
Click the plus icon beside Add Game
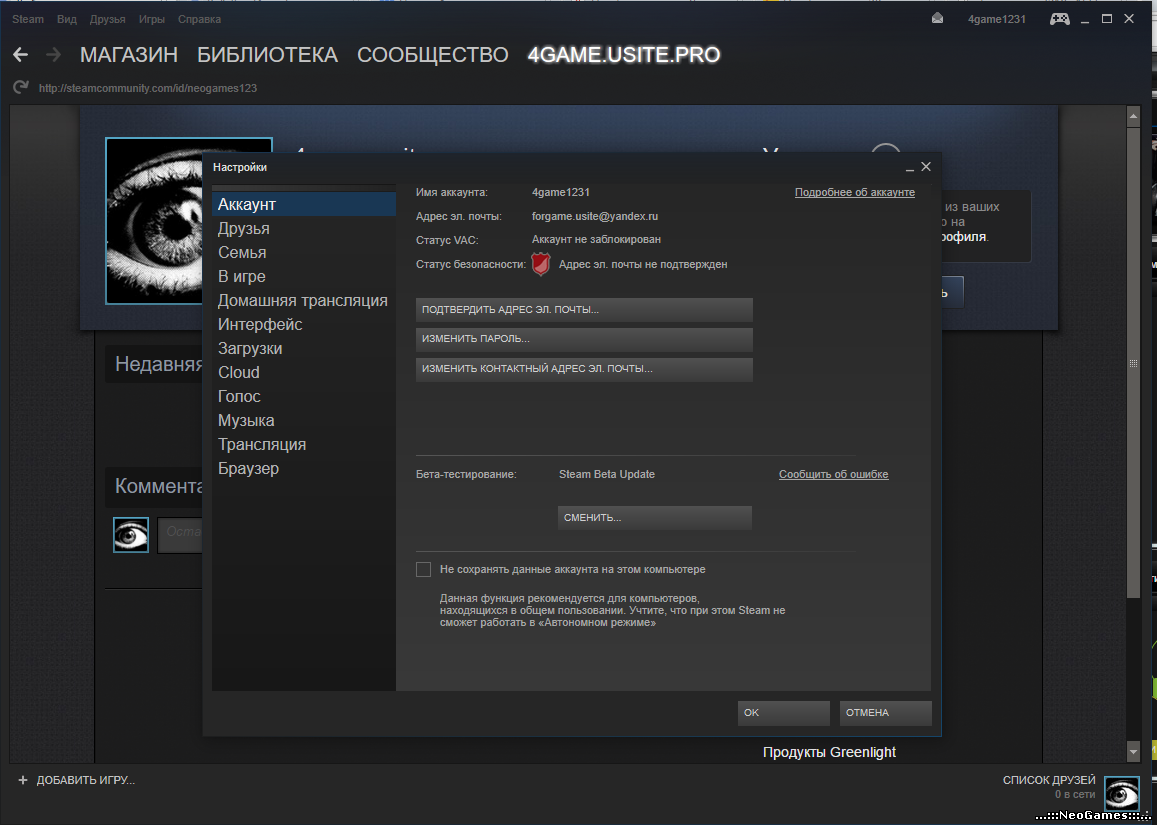pos(23,780)
